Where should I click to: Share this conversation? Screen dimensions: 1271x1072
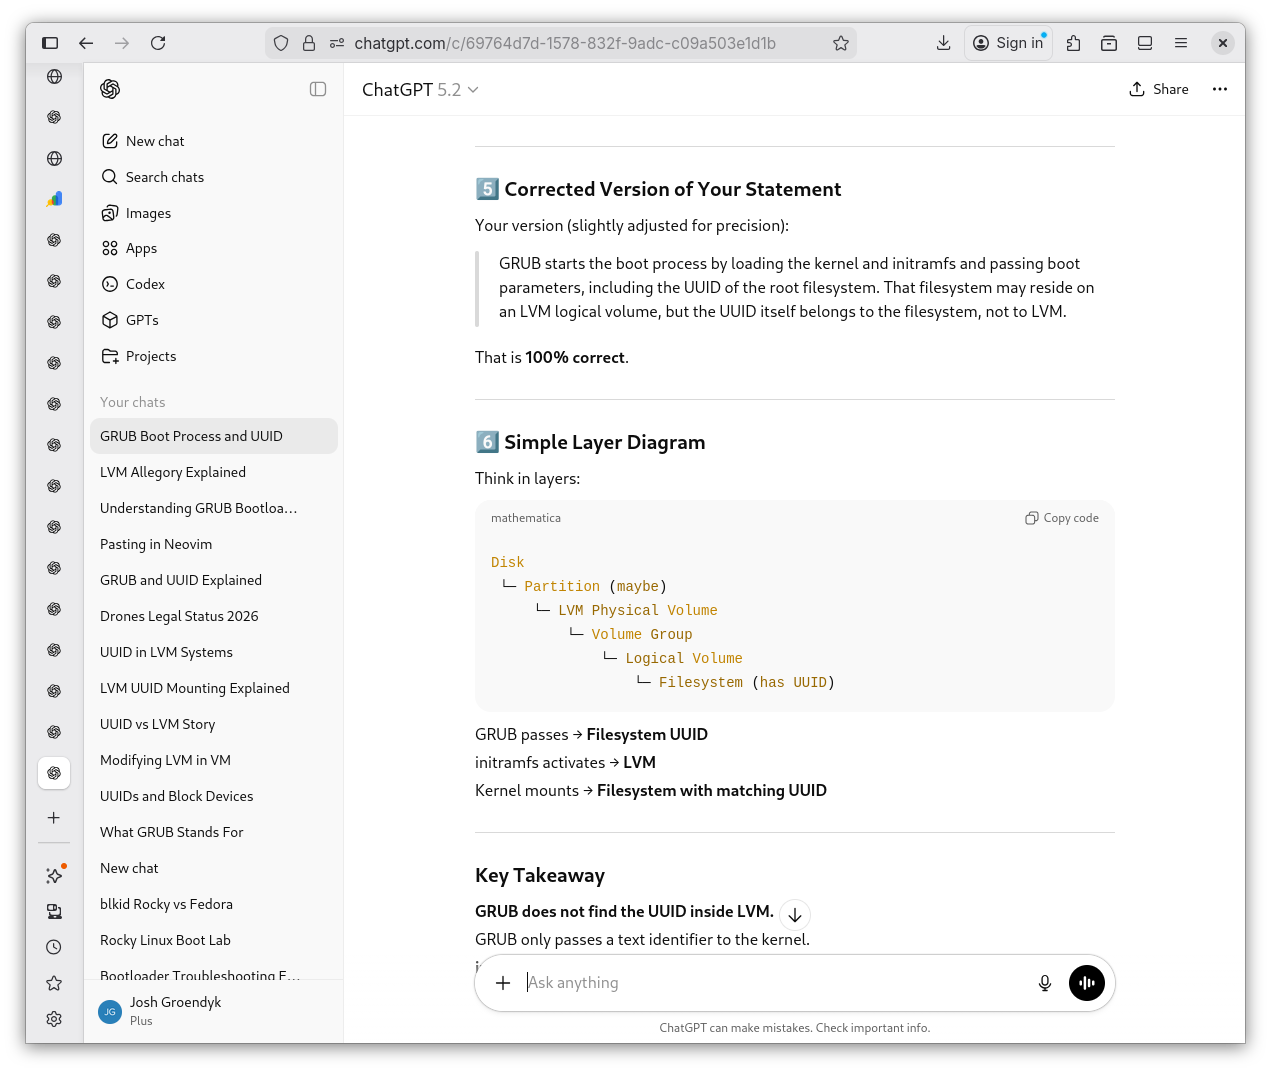pos(1159,89)
